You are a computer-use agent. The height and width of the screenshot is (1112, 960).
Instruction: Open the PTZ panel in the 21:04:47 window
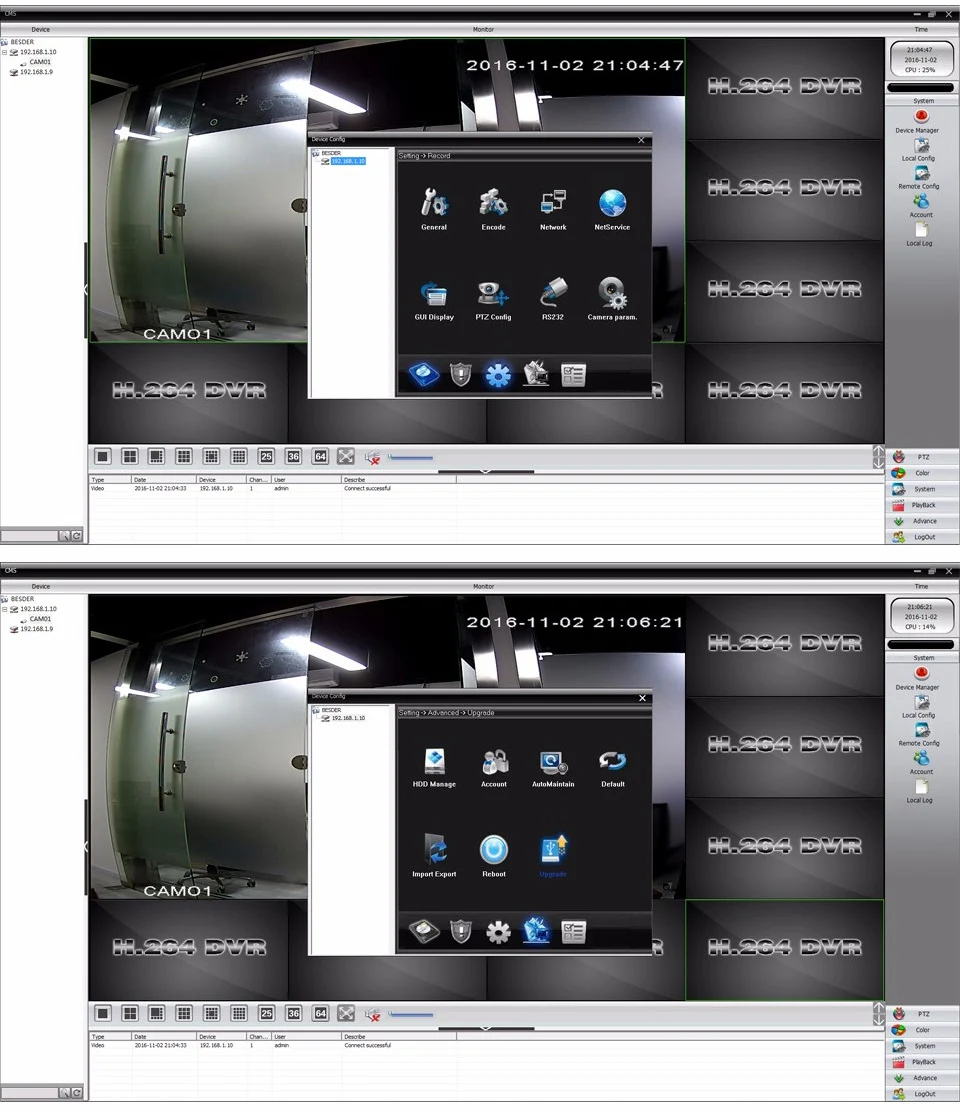922,457
